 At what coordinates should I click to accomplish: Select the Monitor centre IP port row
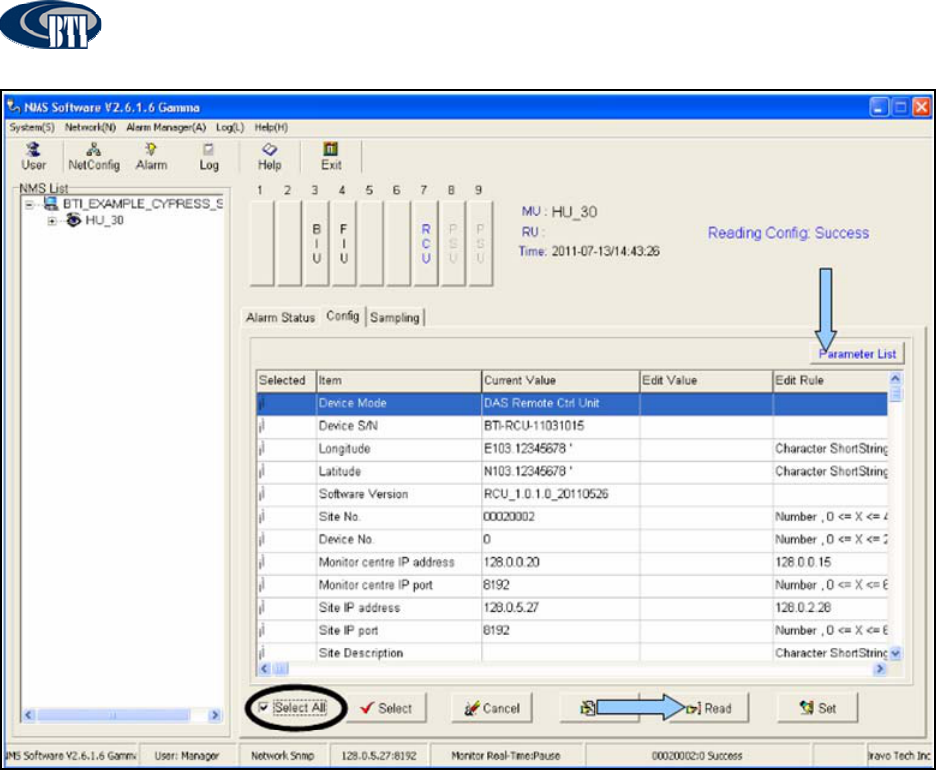coord(572,585)
